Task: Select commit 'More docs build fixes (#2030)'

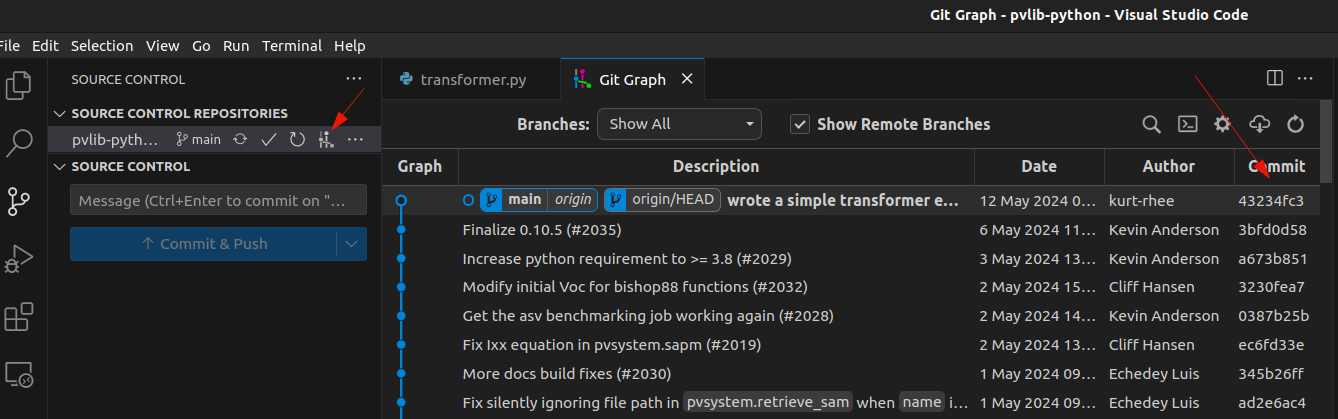Action: (x=567, y=374)
